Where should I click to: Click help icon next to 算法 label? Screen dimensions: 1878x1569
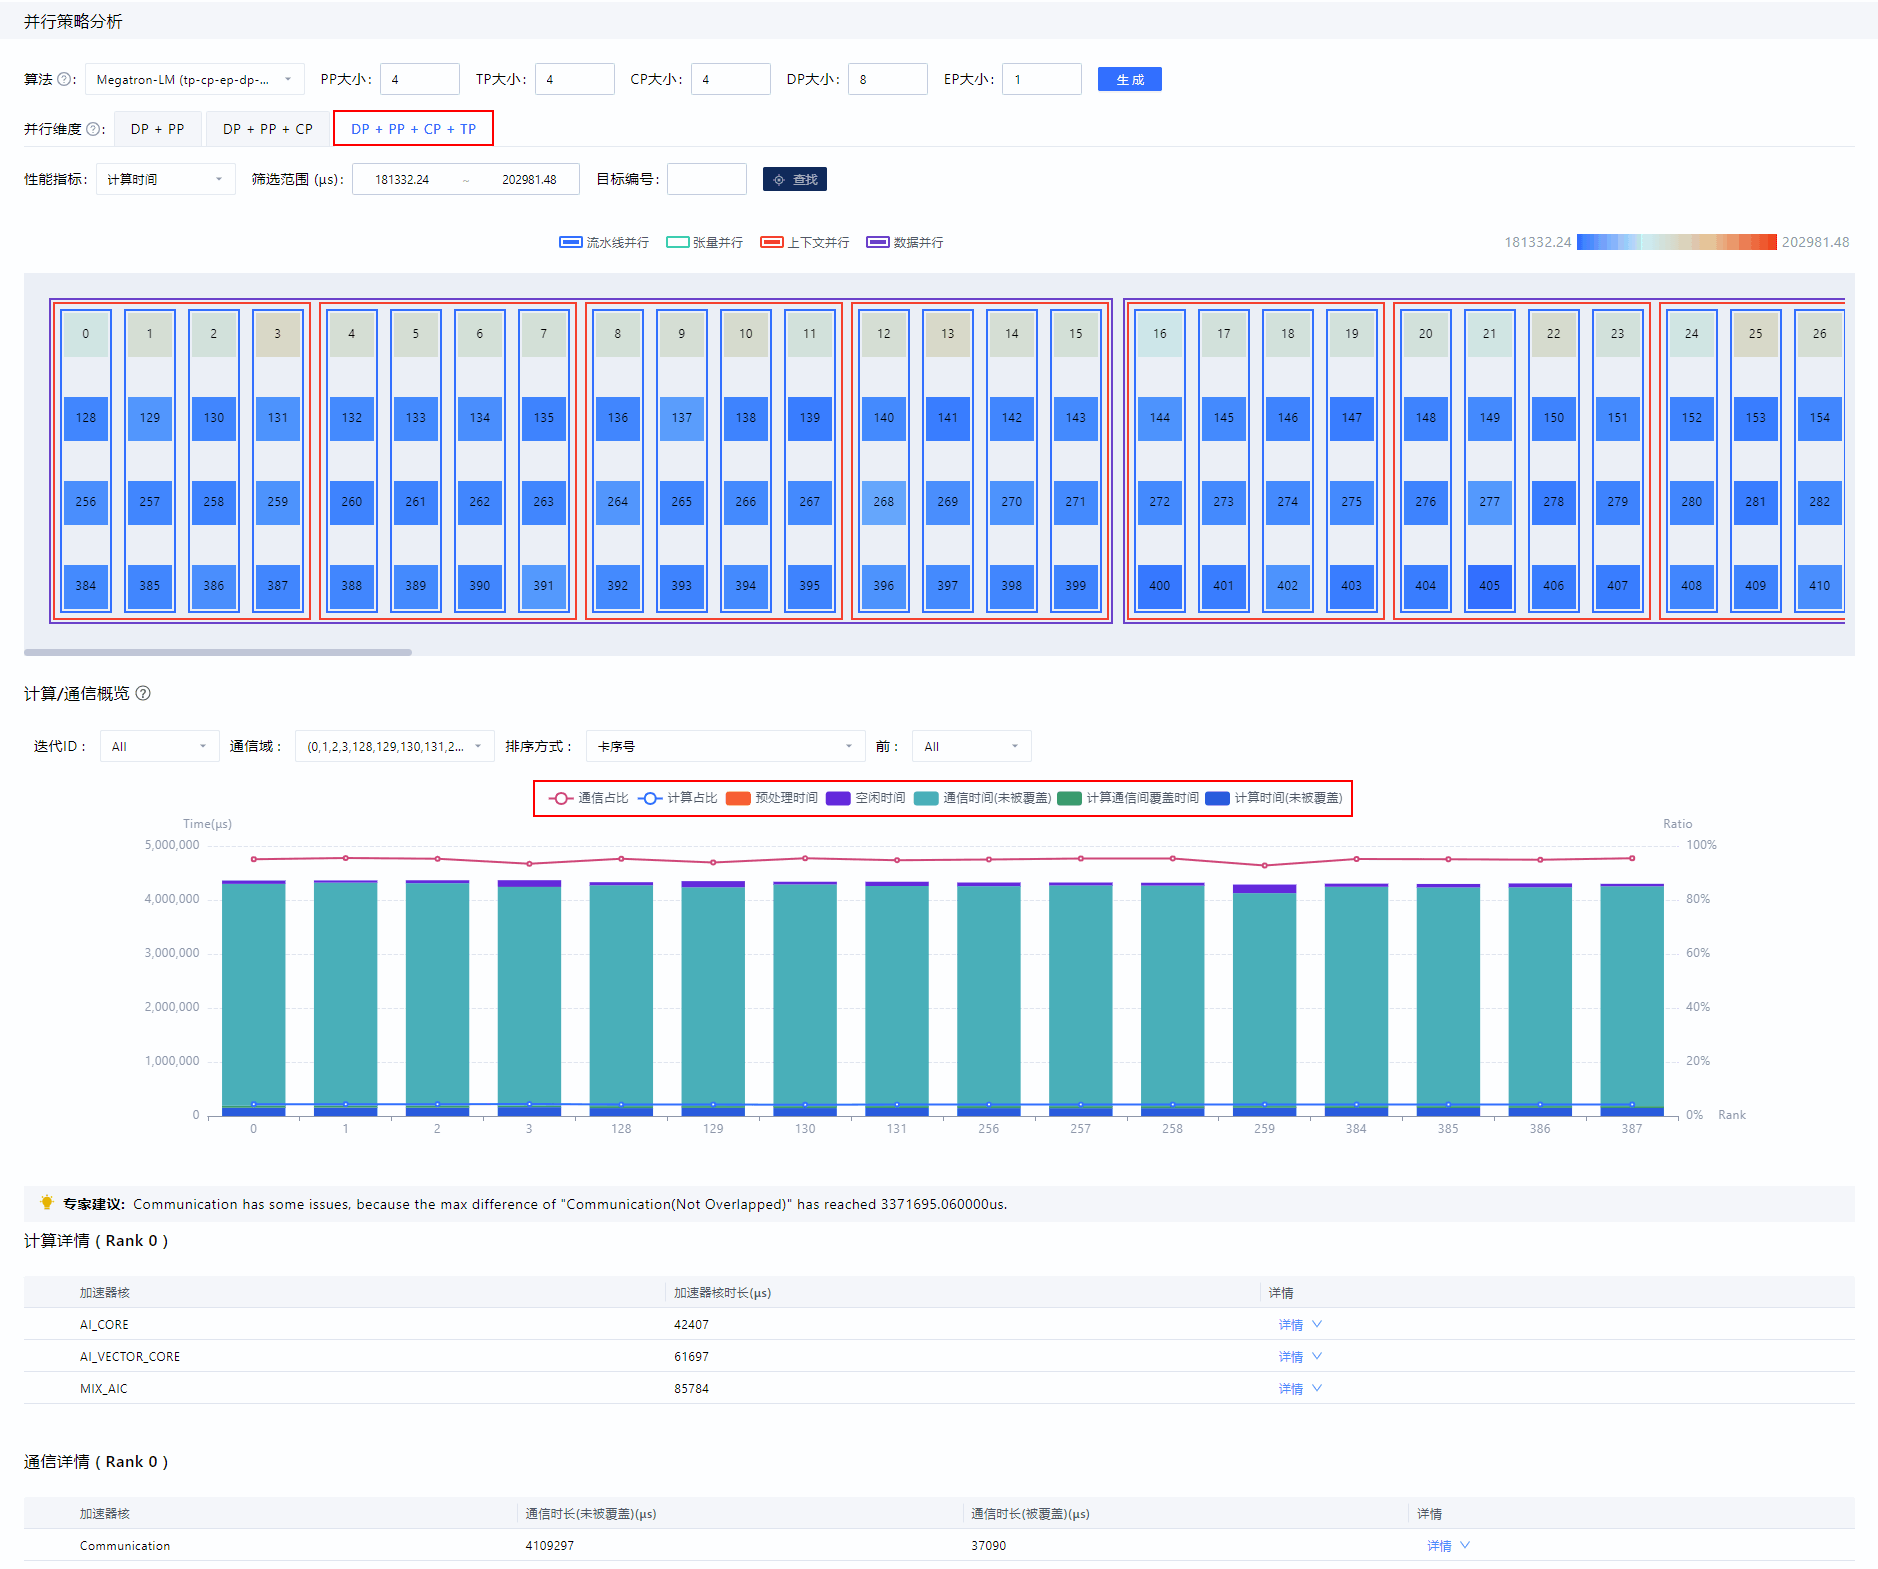point(64,79)
